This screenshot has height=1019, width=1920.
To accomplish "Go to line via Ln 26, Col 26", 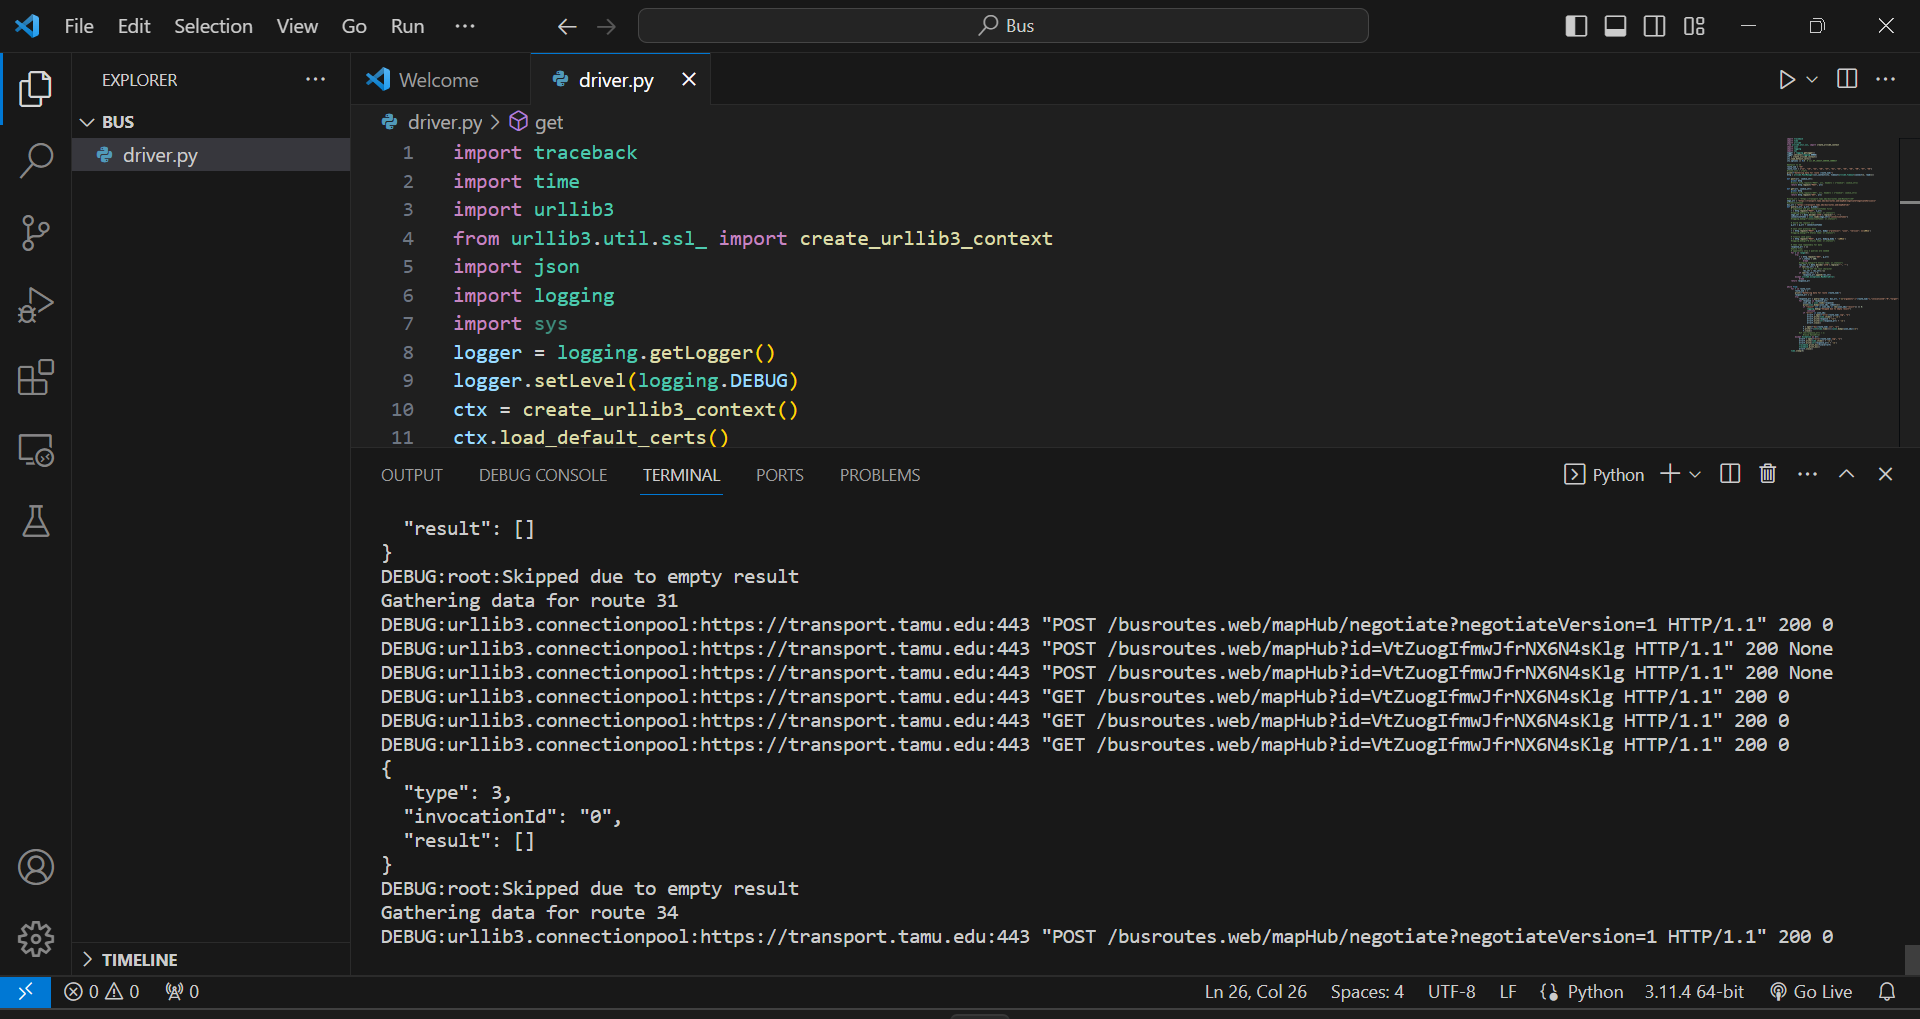I will (x=1255, y=991).
